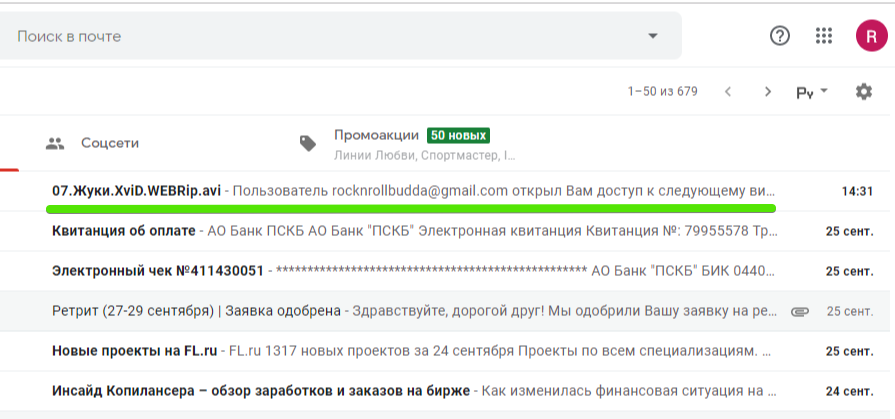Expand search options dropdown arrow
The image size is (895, 419).
[x=653, y=36]
